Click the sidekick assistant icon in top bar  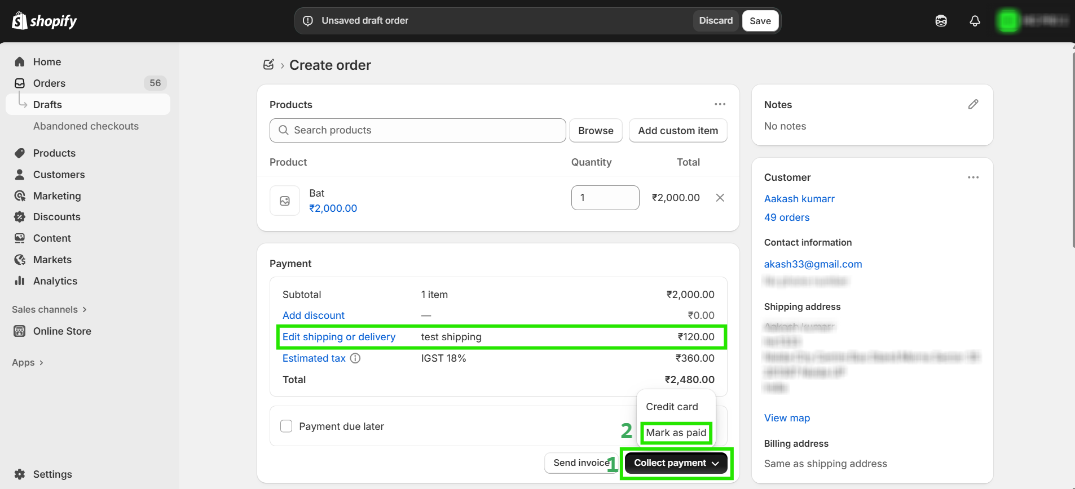click(941, 21)
